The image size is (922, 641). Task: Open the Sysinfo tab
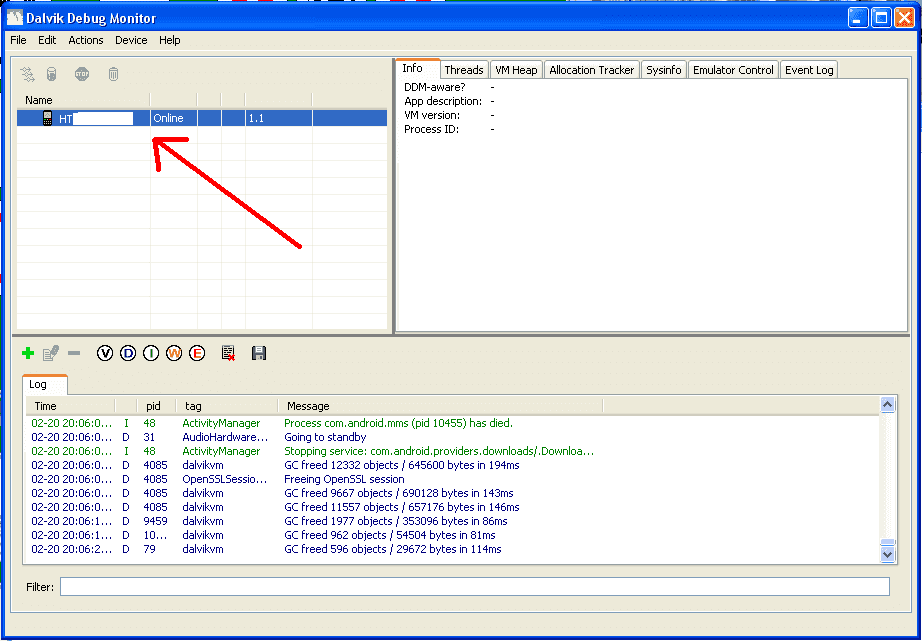pos(664,70)
